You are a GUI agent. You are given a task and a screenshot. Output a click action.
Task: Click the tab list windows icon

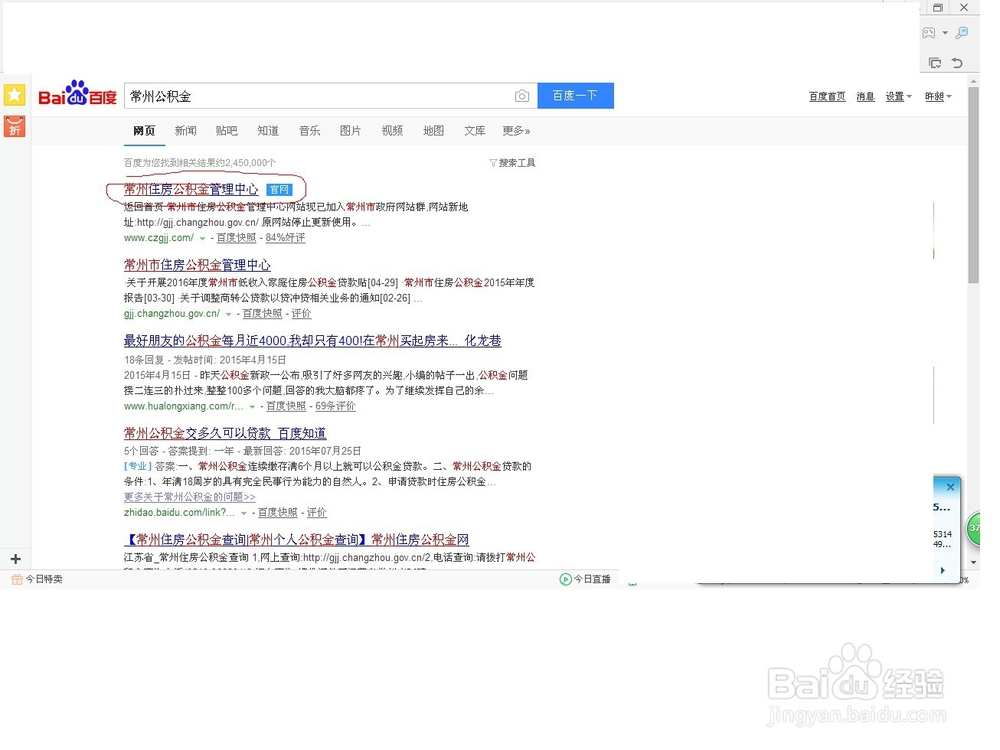coord(935,62)
